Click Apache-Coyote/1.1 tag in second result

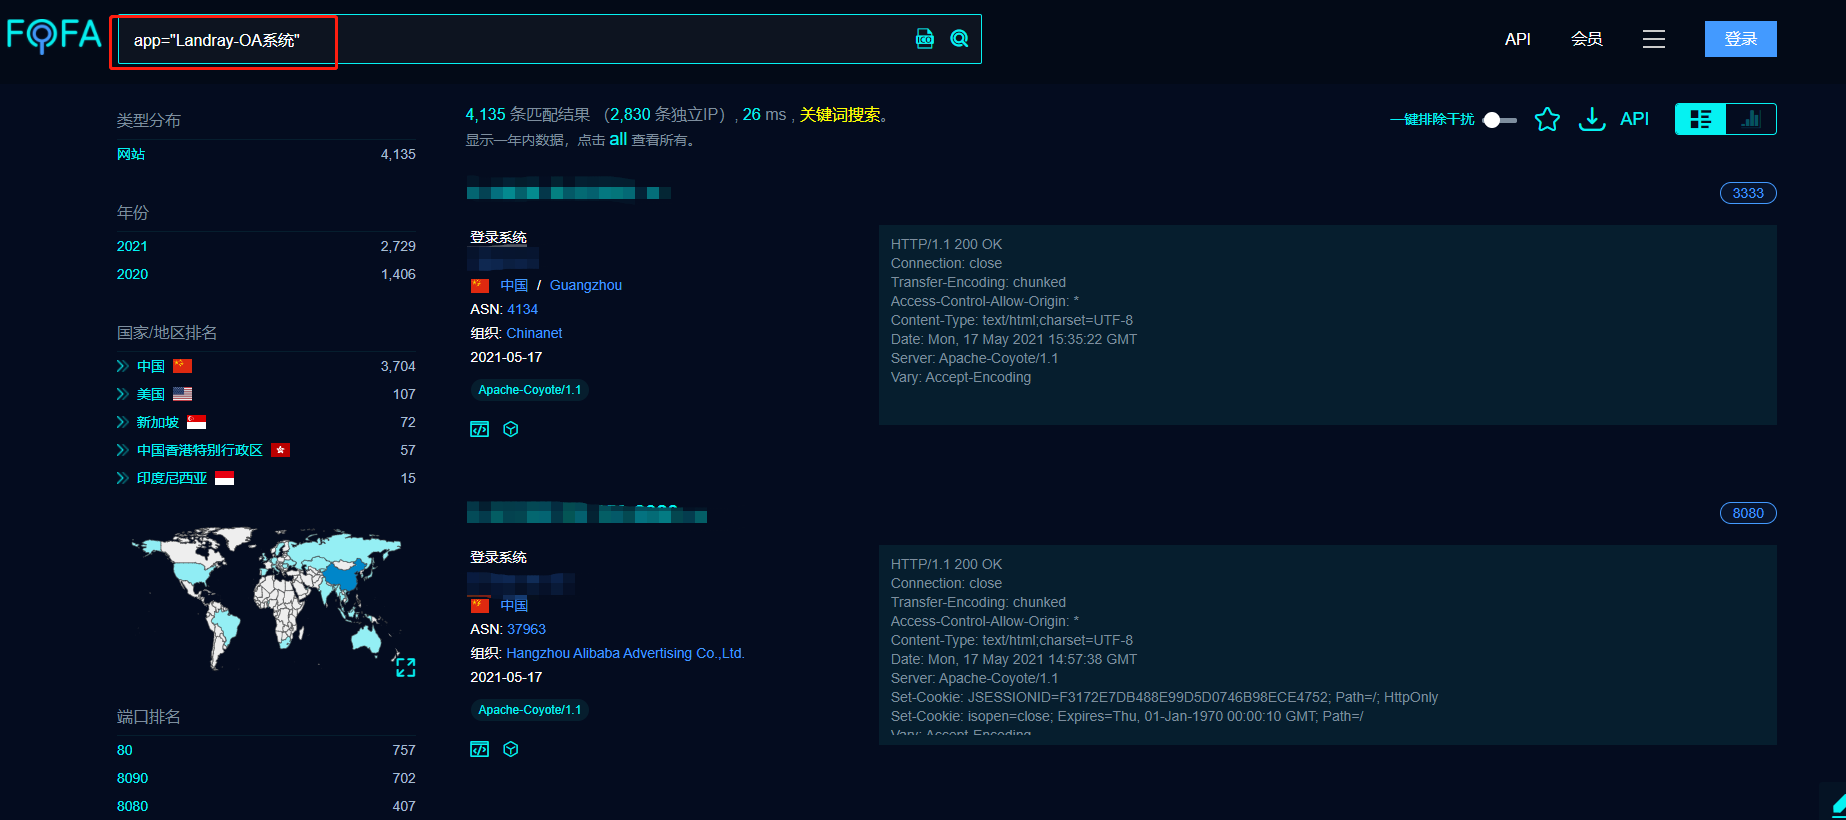[x=529, y=710]
